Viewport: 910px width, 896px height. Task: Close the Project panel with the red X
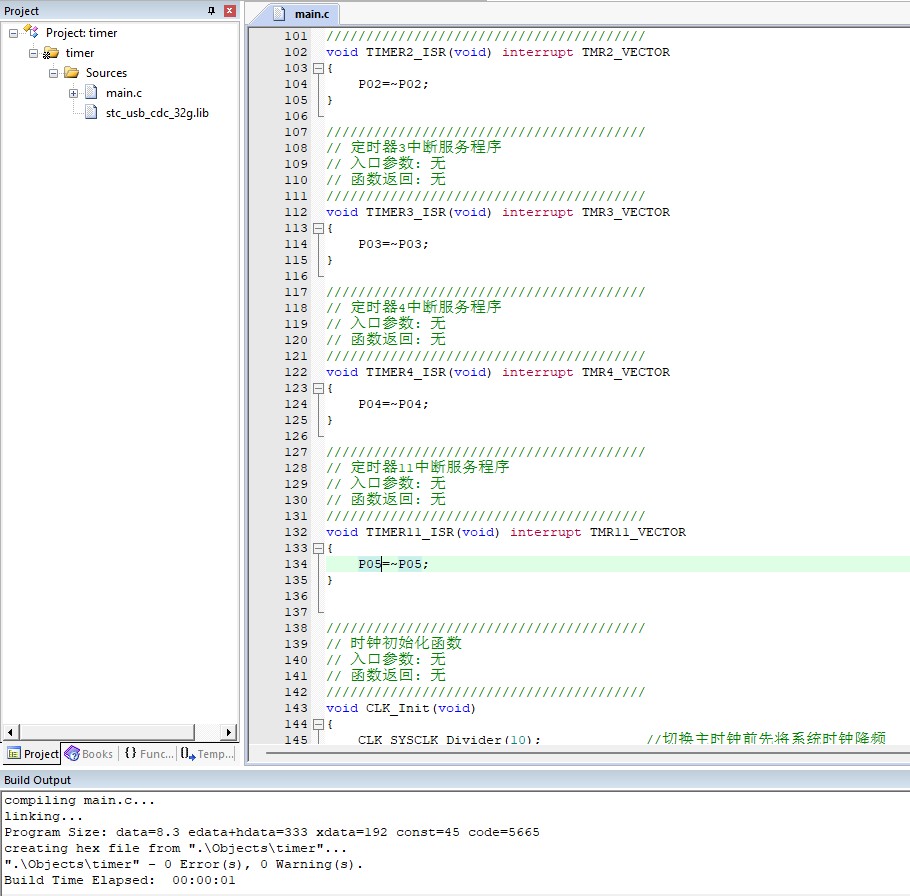click(x=230, y=10)
